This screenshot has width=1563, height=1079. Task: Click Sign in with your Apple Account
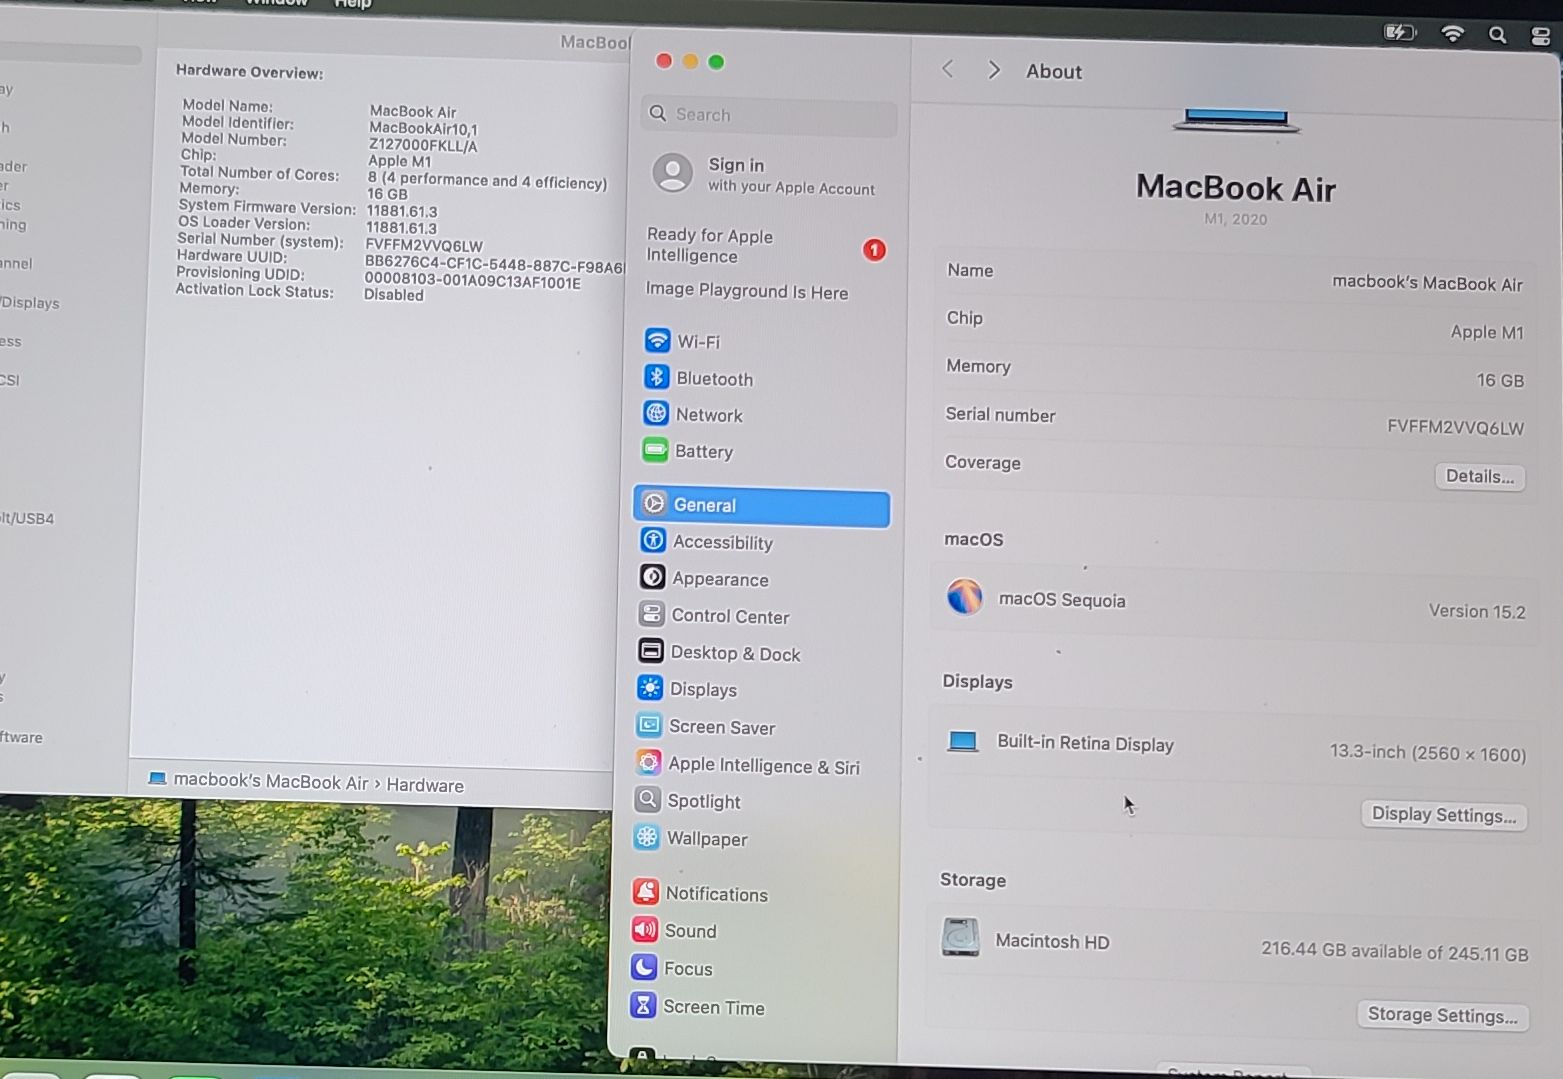pos(765,175)
